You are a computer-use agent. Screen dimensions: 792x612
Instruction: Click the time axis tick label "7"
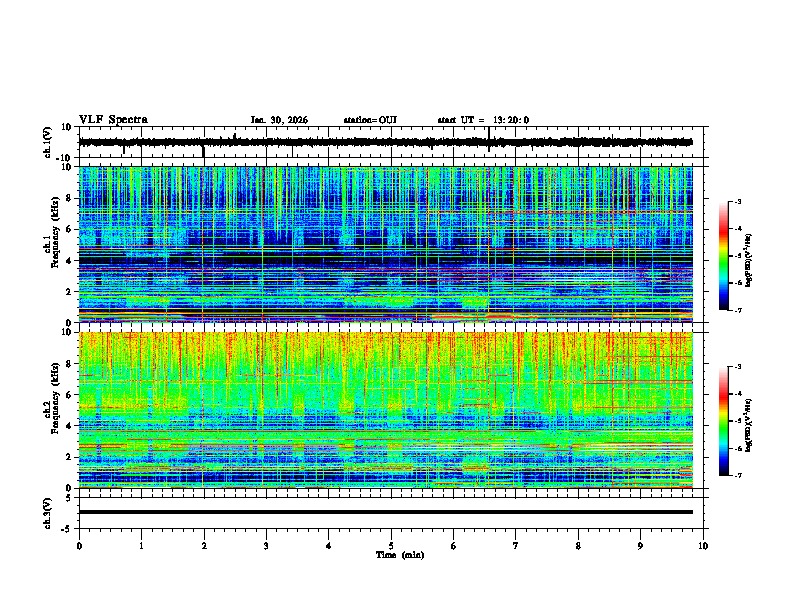[516, 546]
